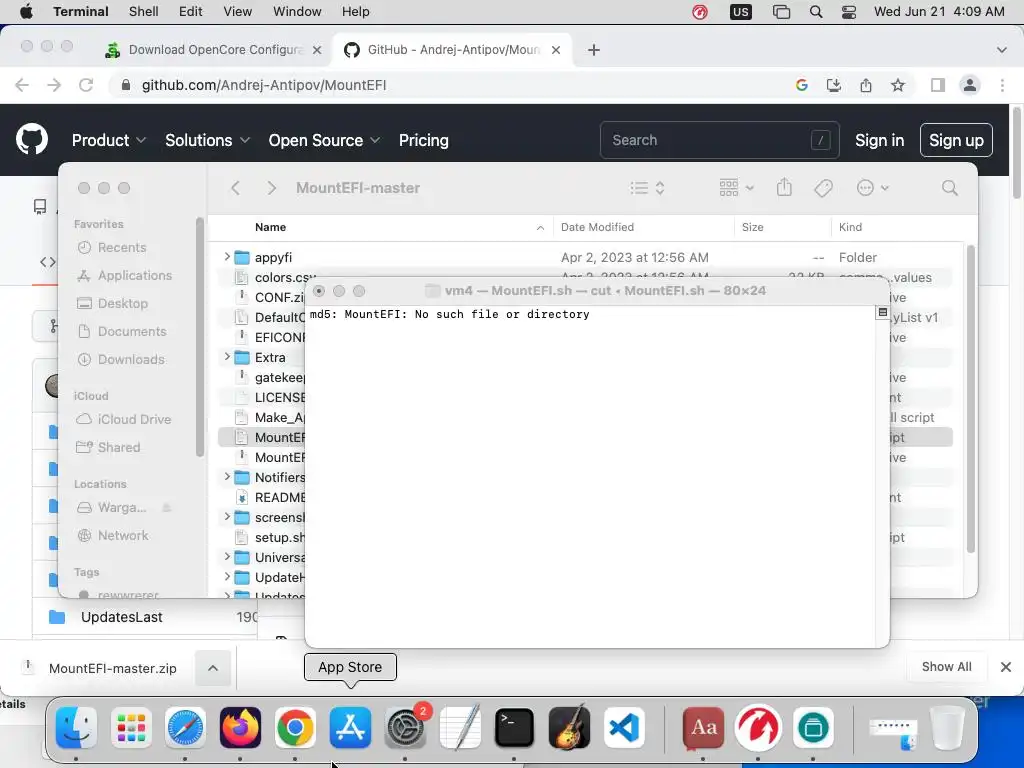Image resolution: width=1024 pixels, height=768 pixels.
Task: Open the Shell menu
Action: 144,12
